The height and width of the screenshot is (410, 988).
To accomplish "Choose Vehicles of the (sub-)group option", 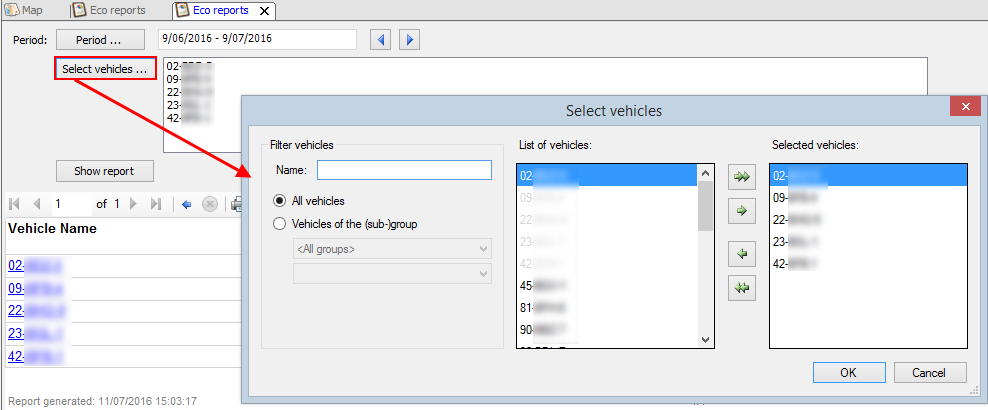I will 281,224.
